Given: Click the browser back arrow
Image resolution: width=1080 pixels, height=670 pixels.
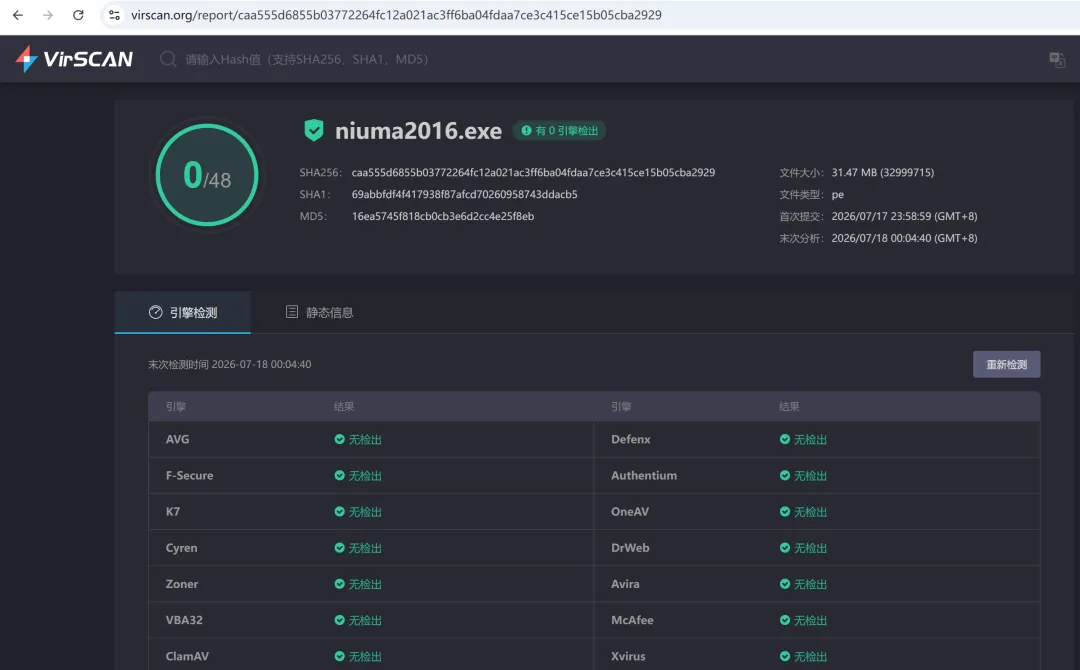Looking at the screenshot, I should [x=18, y=15].
